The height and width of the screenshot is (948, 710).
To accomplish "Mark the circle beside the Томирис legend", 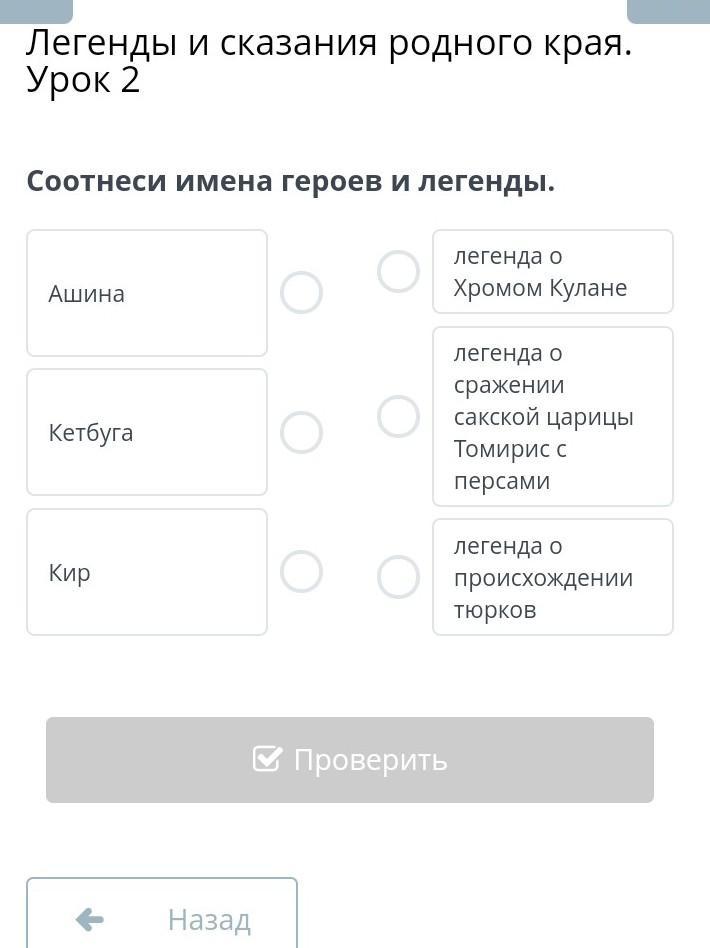I will coord(398,416).
